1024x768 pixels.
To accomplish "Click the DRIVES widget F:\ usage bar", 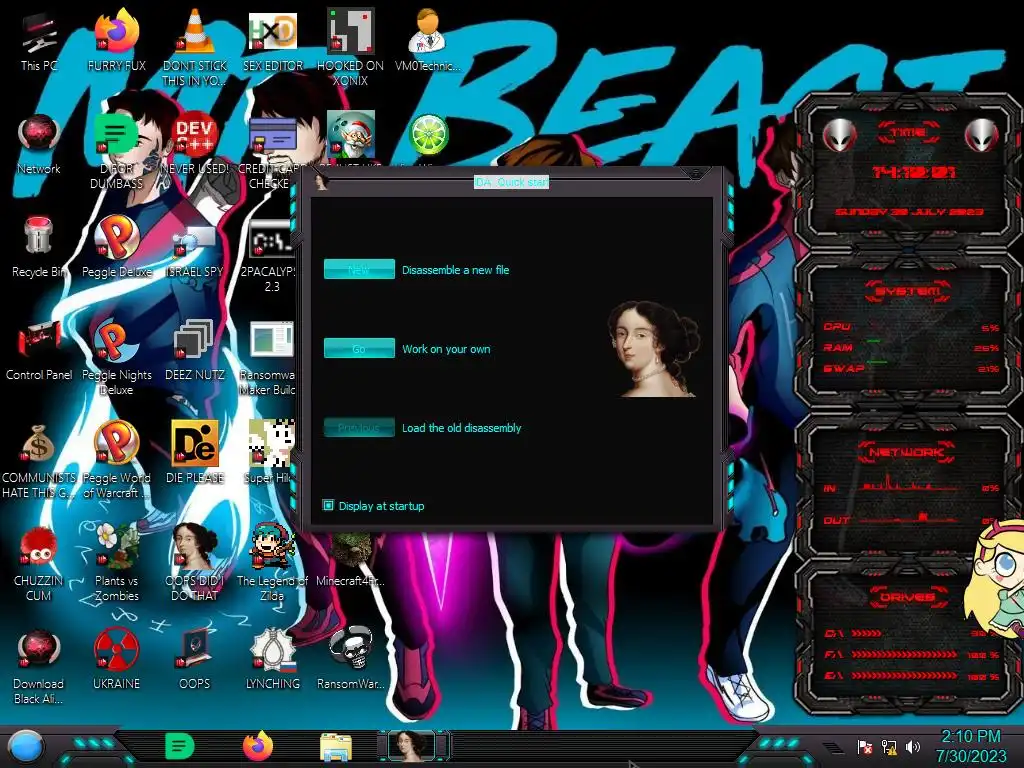I will (x=904, y=654).
